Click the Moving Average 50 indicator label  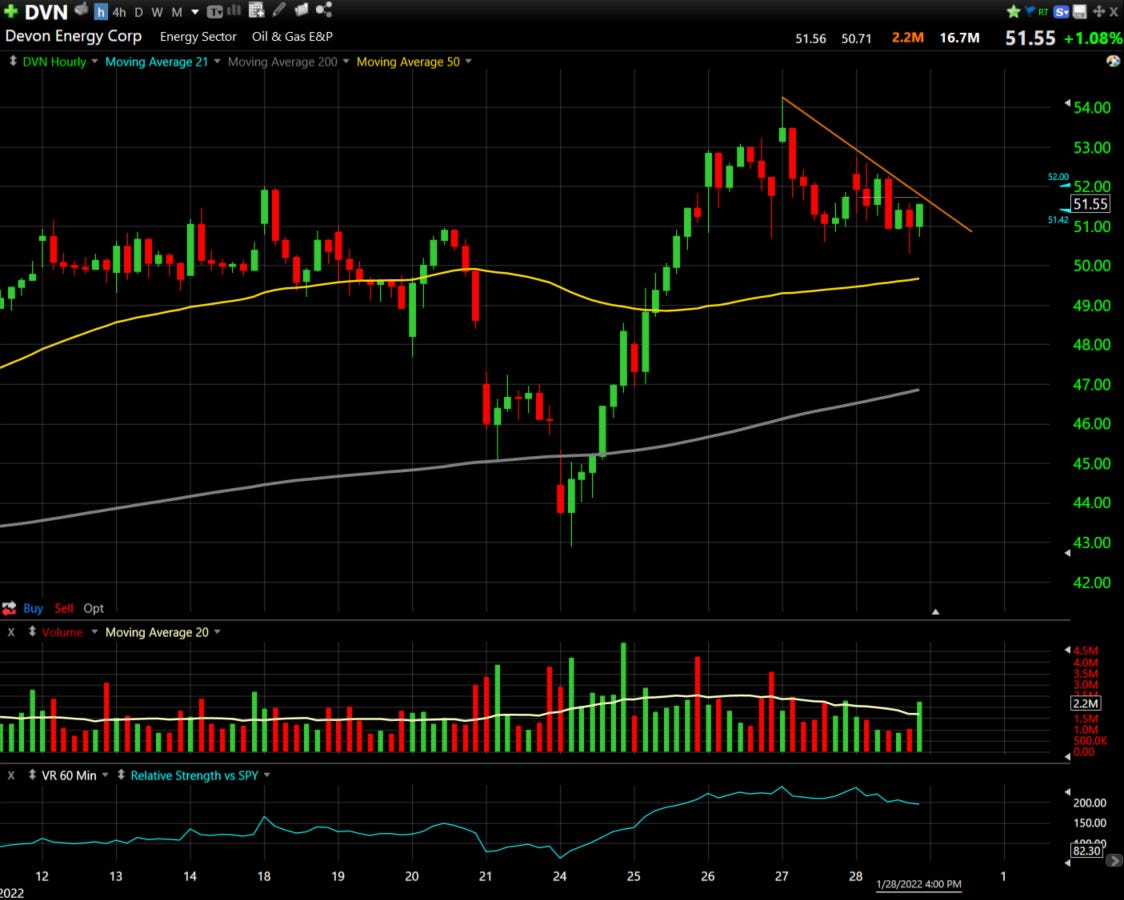[x=408, y=62]
